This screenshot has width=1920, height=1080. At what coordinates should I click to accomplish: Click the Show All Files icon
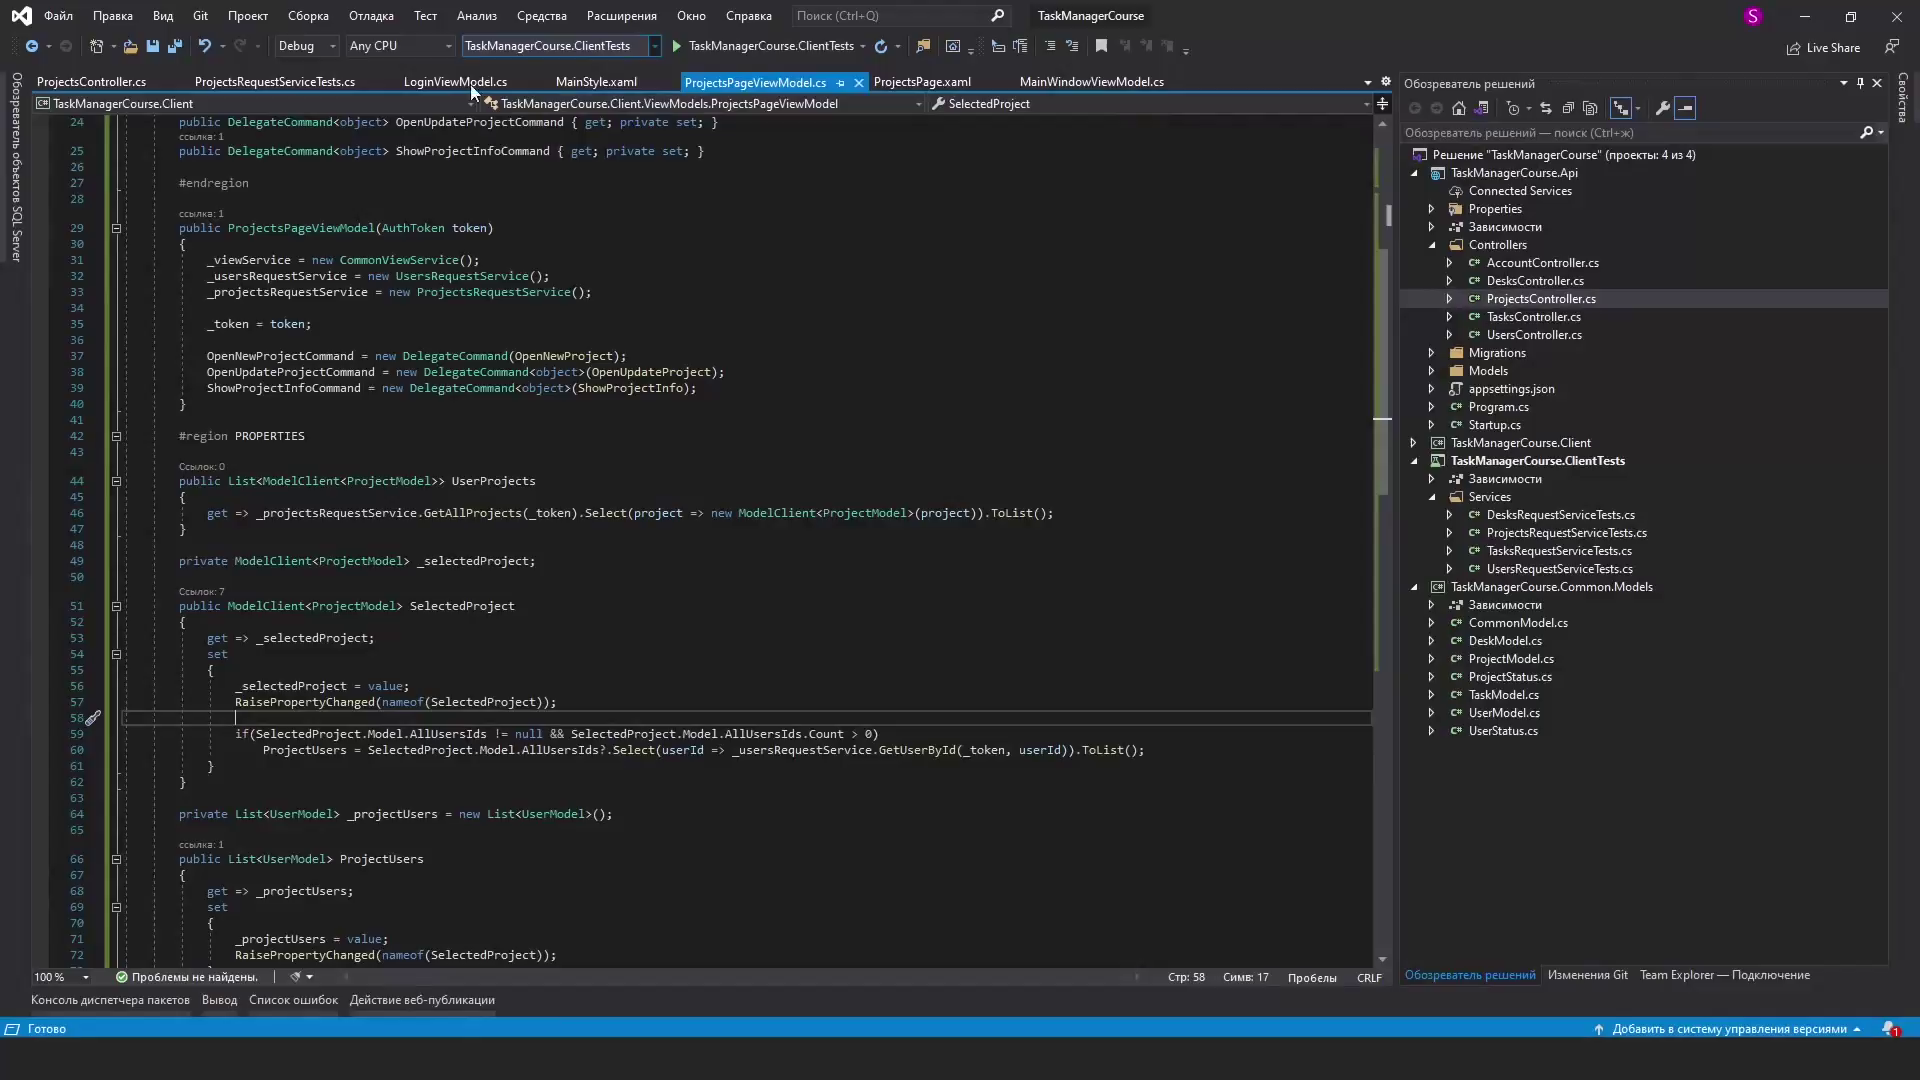1590,108
